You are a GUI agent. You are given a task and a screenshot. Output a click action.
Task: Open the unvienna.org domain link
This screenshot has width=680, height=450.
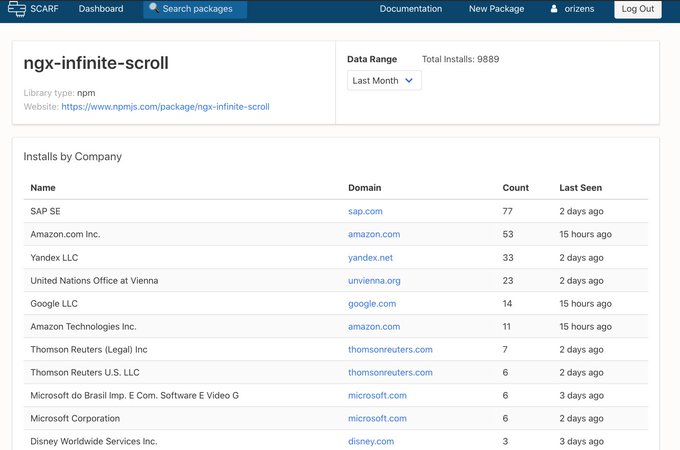(x=374, y=280)
